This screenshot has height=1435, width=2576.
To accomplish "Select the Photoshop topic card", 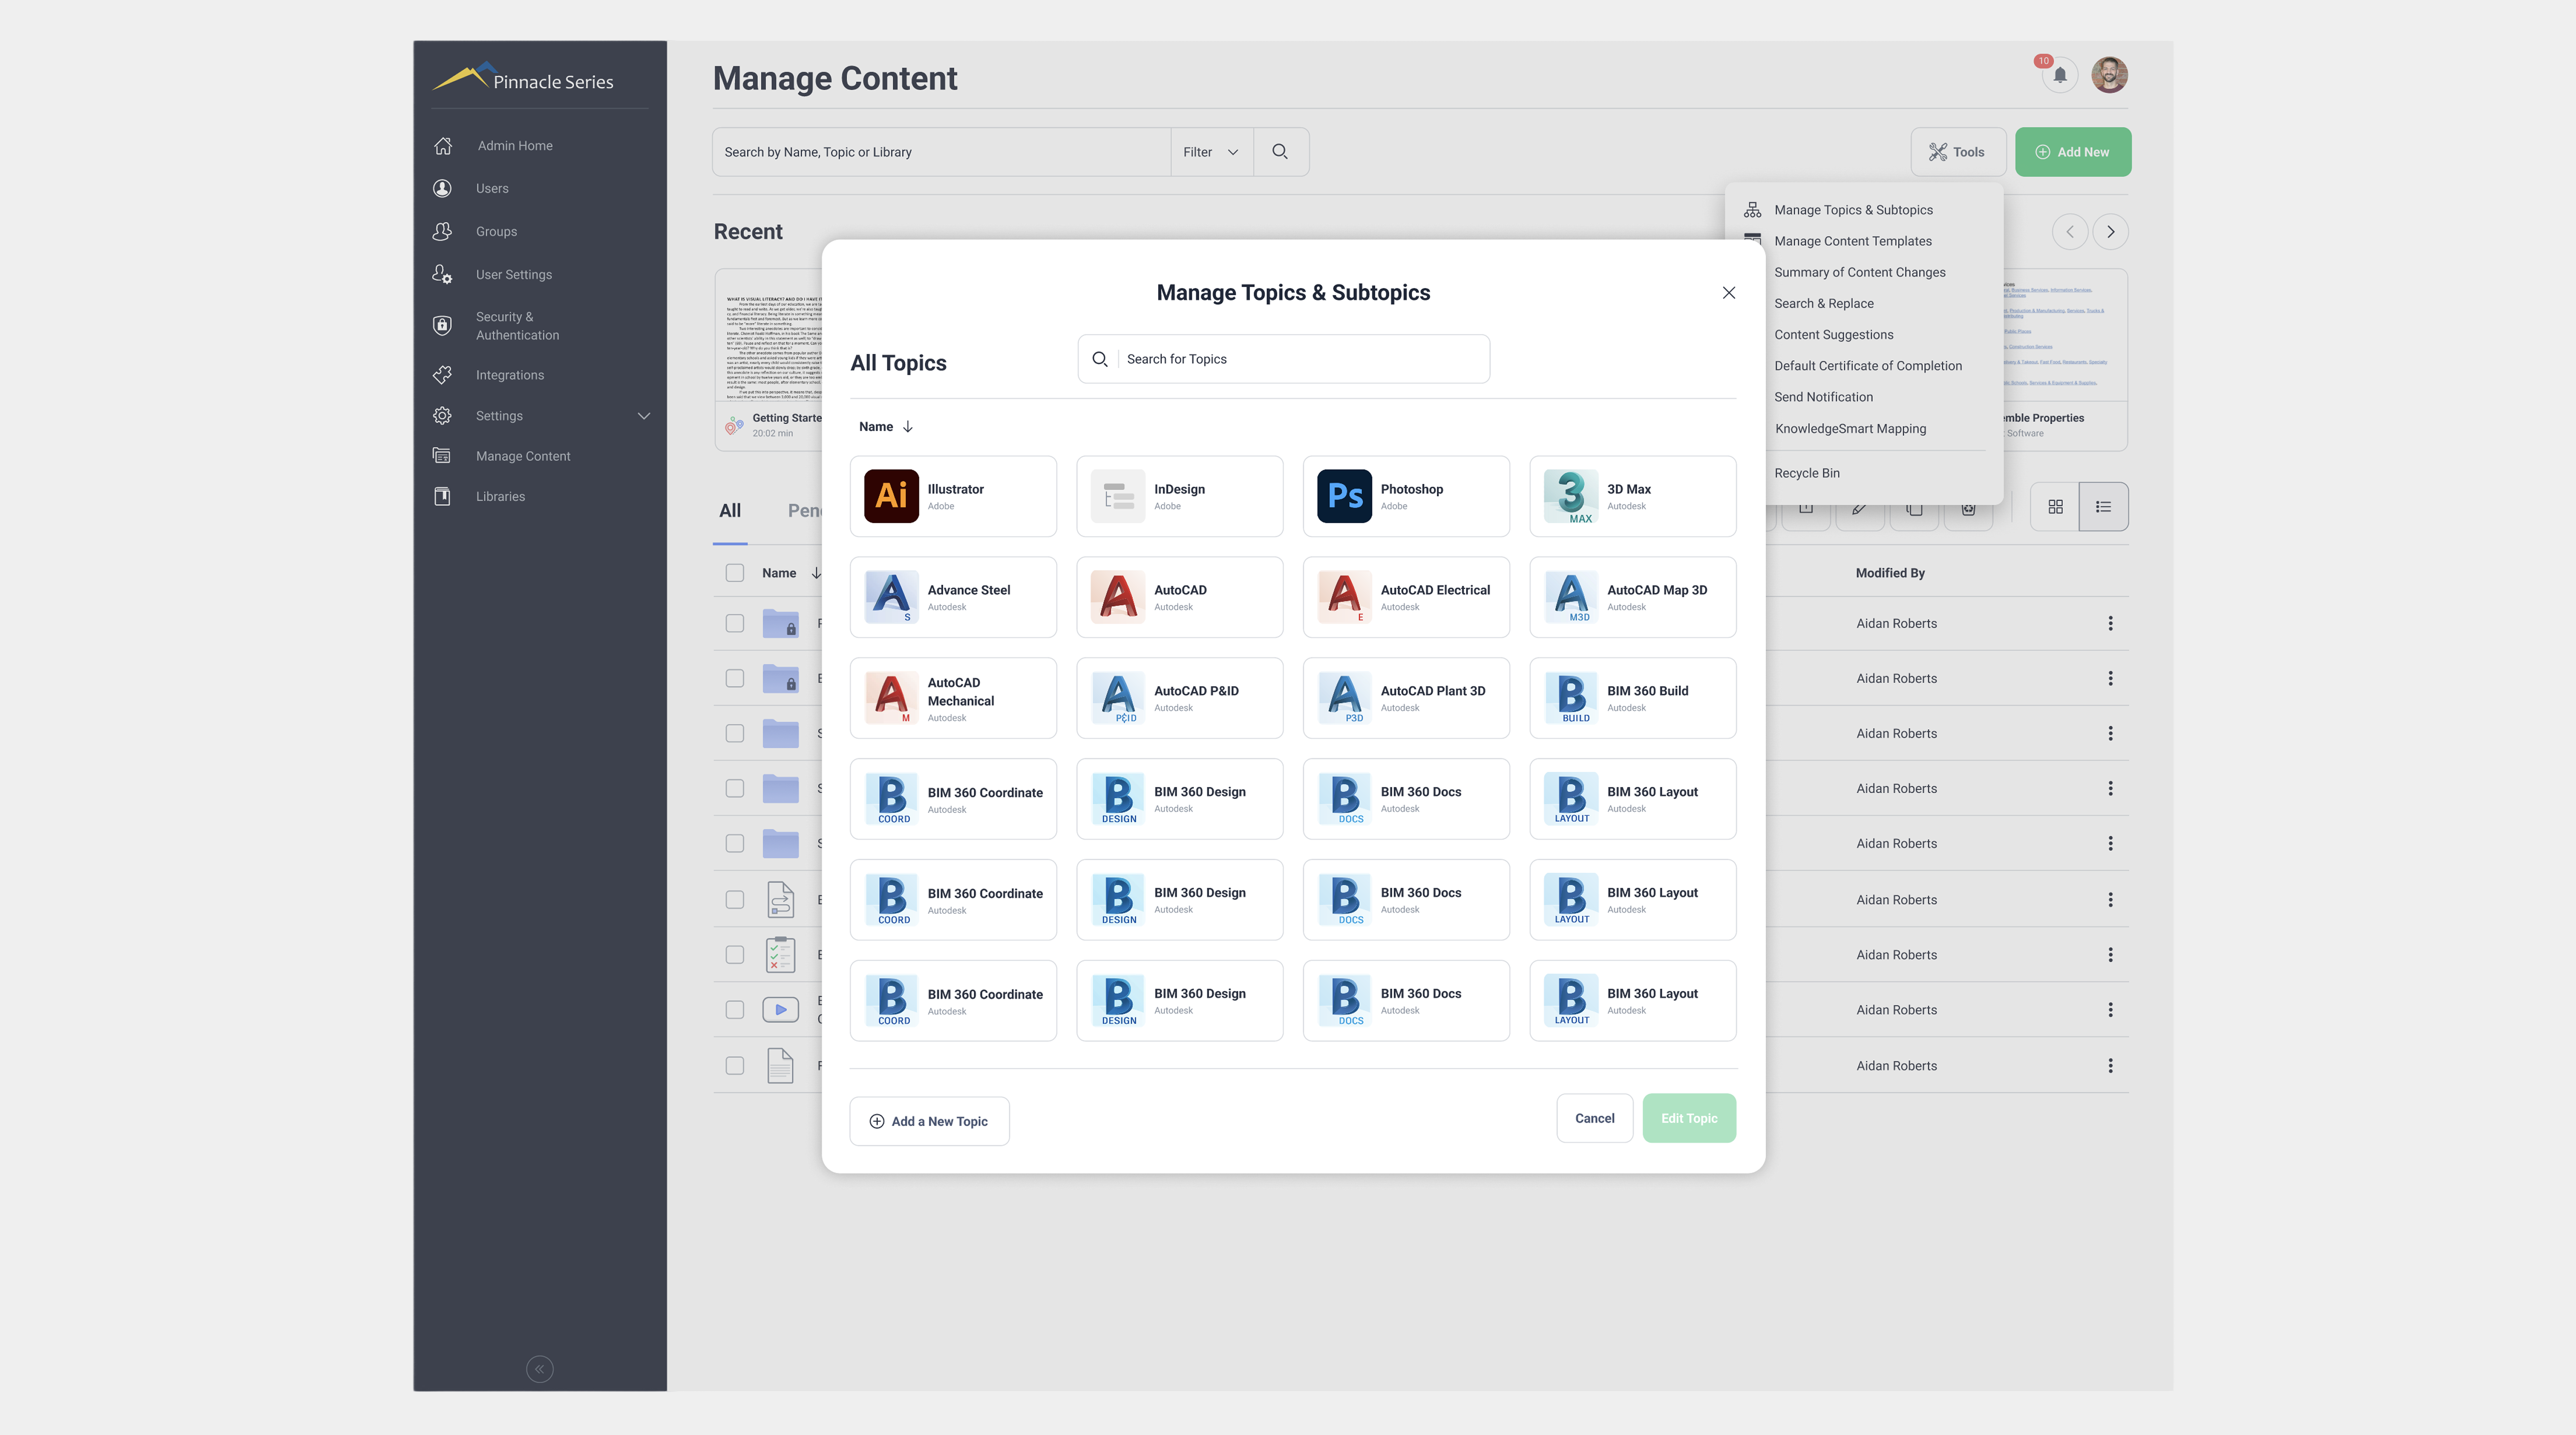I will [x=1406, y=497].
